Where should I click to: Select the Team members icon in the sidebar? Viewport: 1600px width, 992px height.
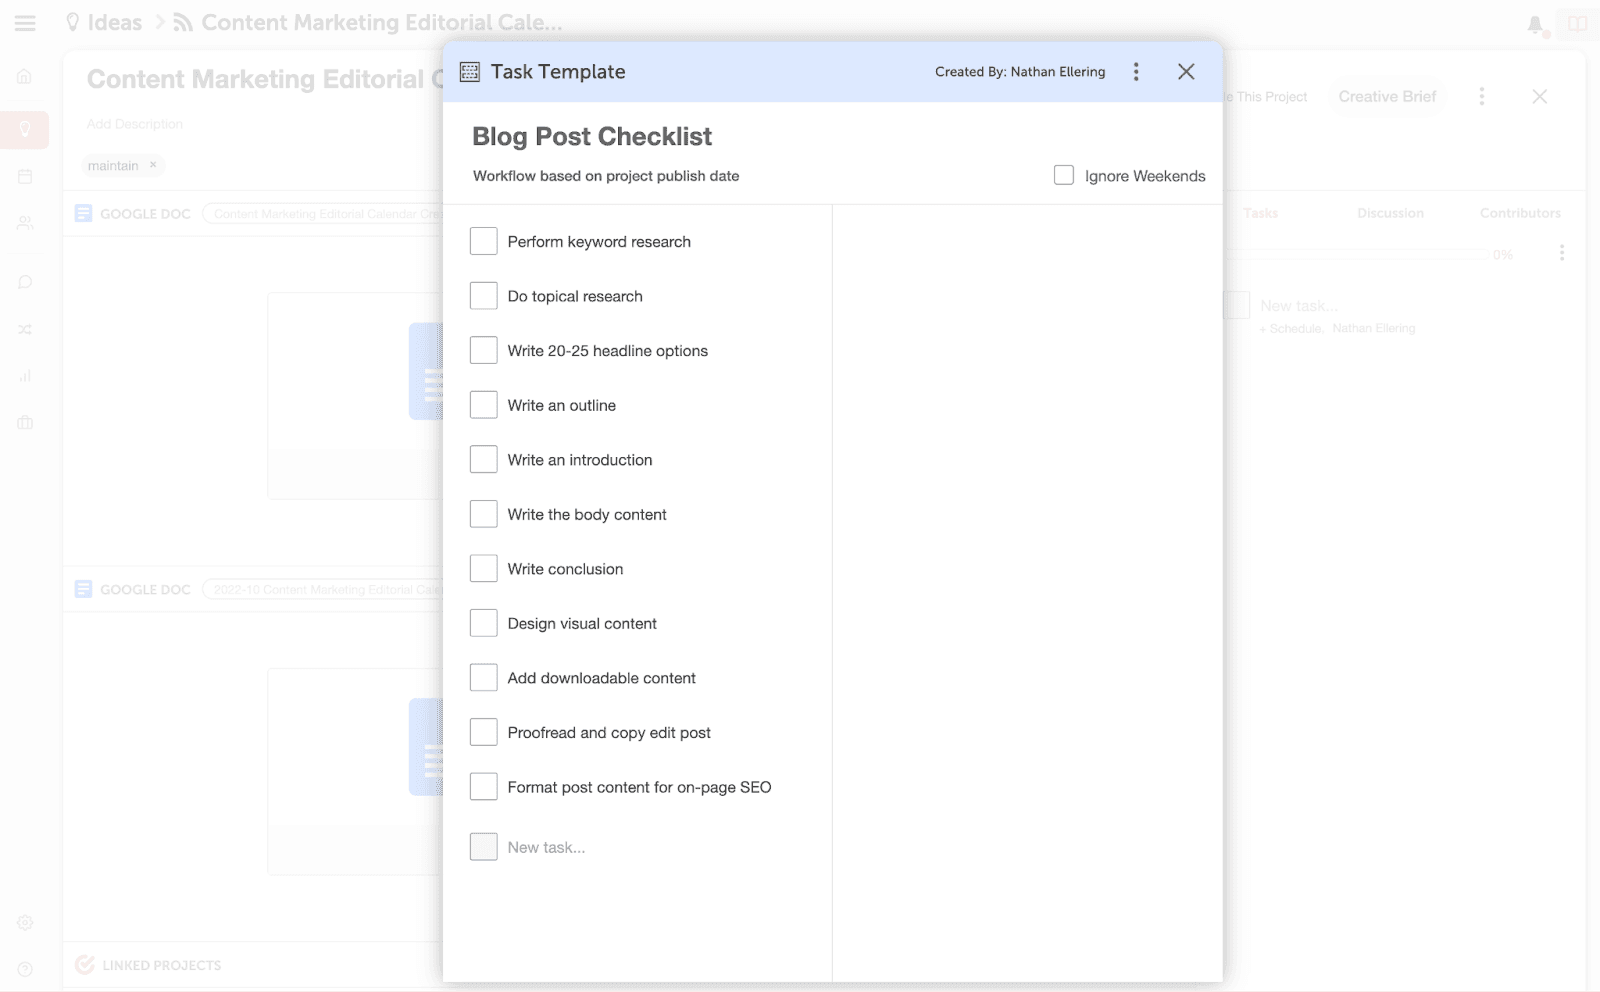pyautogui.click(x=24, y=223)
